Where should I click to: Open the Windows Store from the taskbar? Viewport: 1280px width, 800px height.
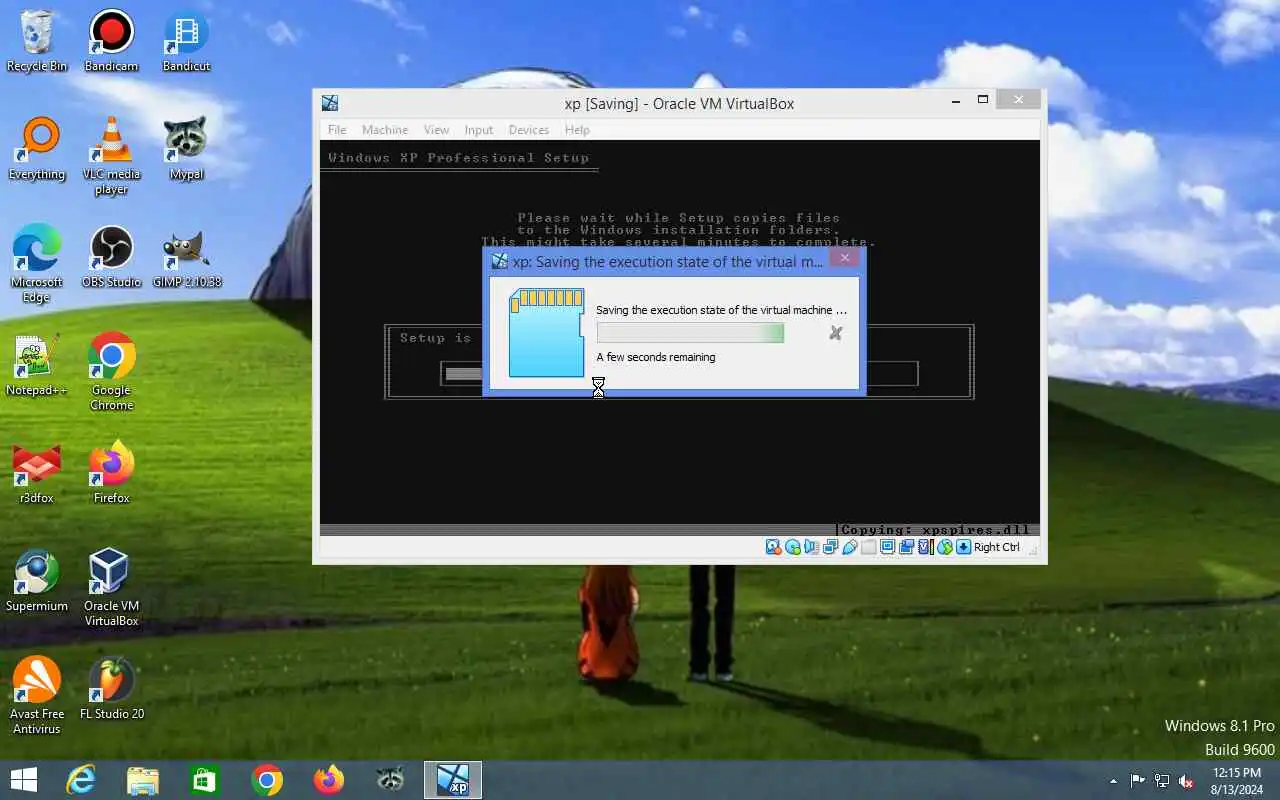(205, 780)
